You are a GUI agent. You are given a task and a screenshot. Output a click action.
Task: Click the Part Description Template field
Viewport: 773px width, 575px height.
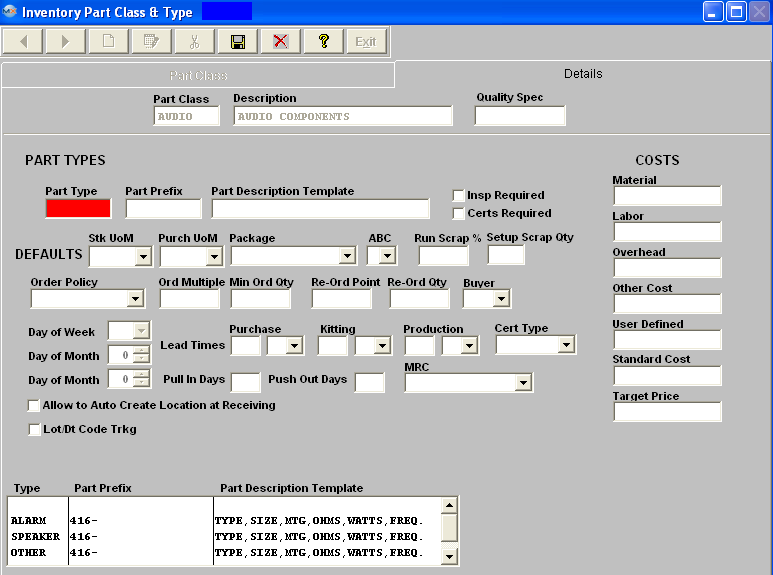coord(320,209)
